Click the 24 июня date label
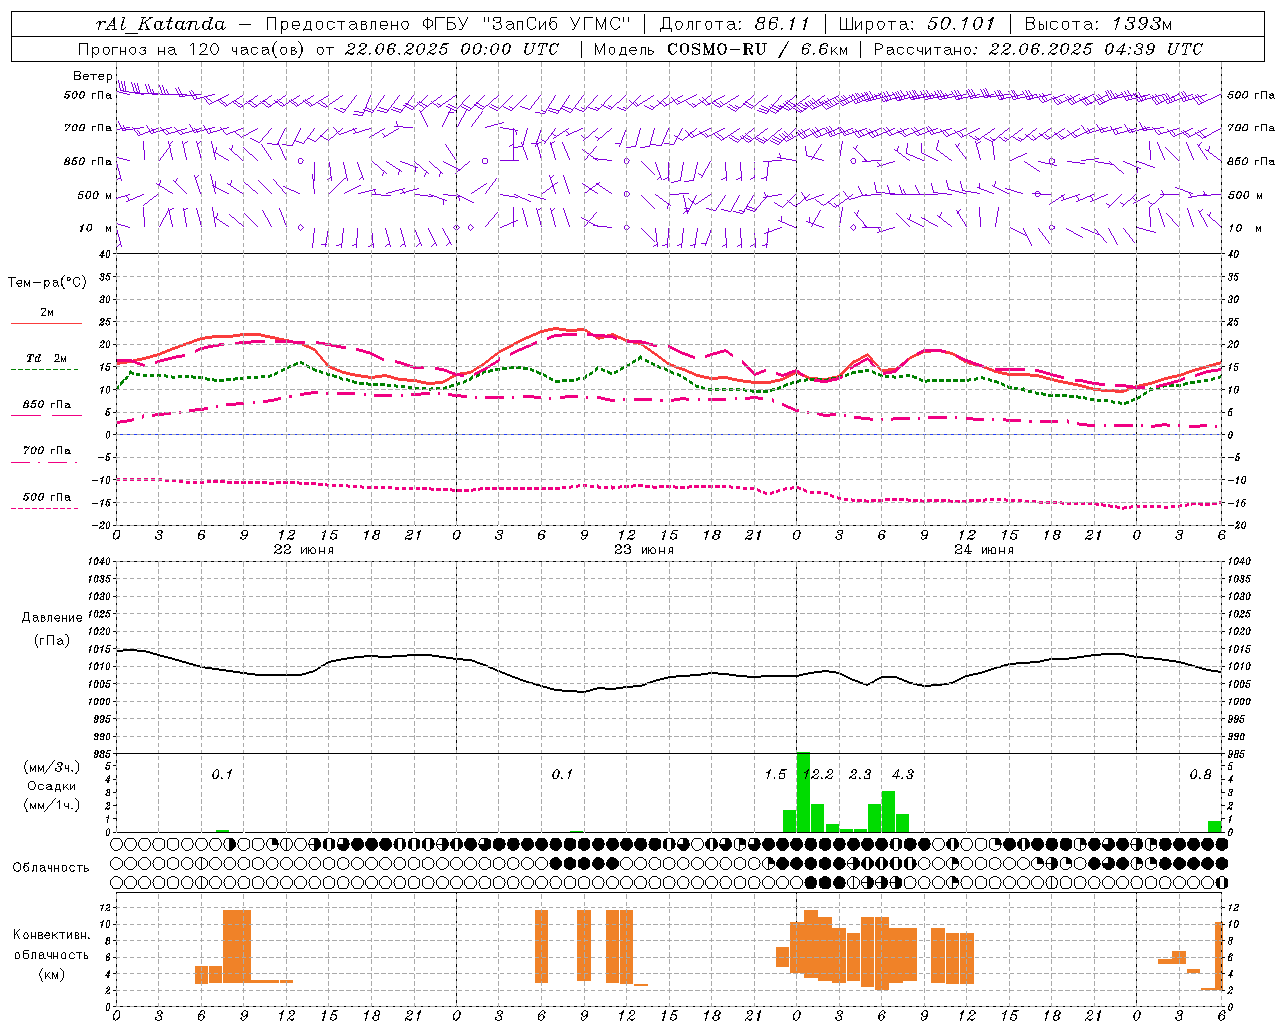The width and height of the screenshot is (1280, 1024). (984, 550)
